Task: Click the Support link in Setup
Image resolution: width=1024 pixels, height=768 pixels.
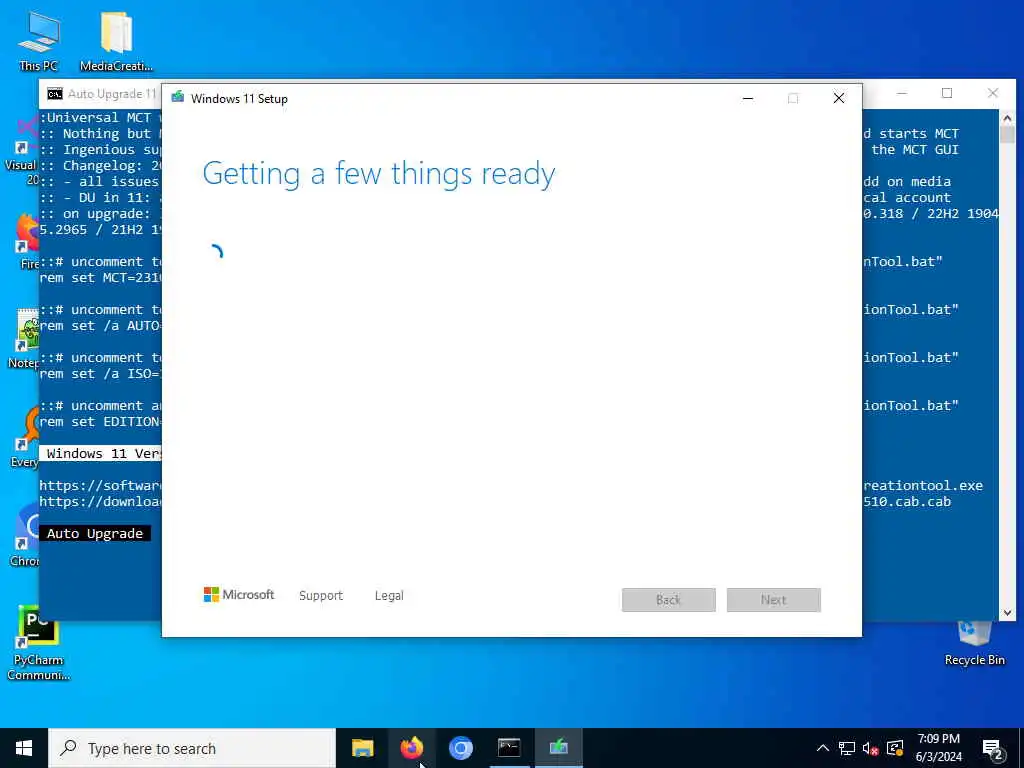Action: [321, 596]
